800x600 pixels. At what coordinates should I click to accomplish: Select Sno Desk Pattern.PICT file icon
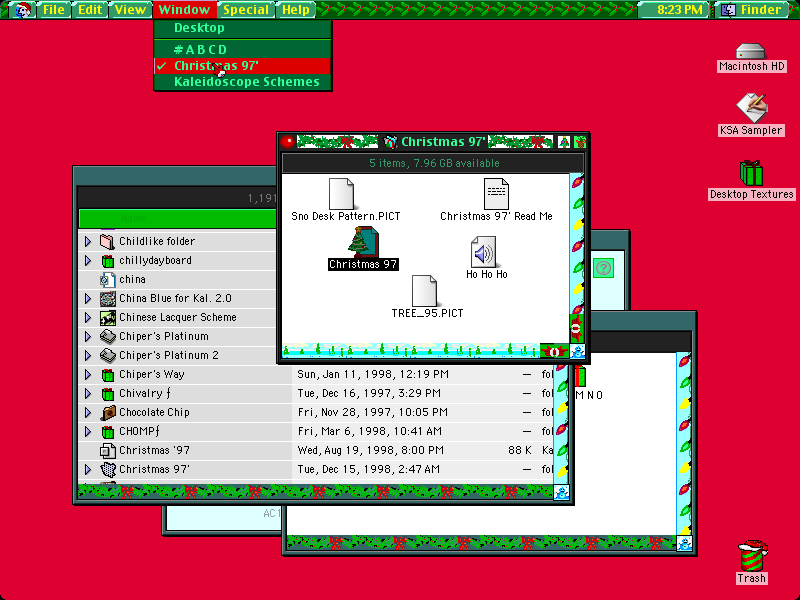coord(342,194)
